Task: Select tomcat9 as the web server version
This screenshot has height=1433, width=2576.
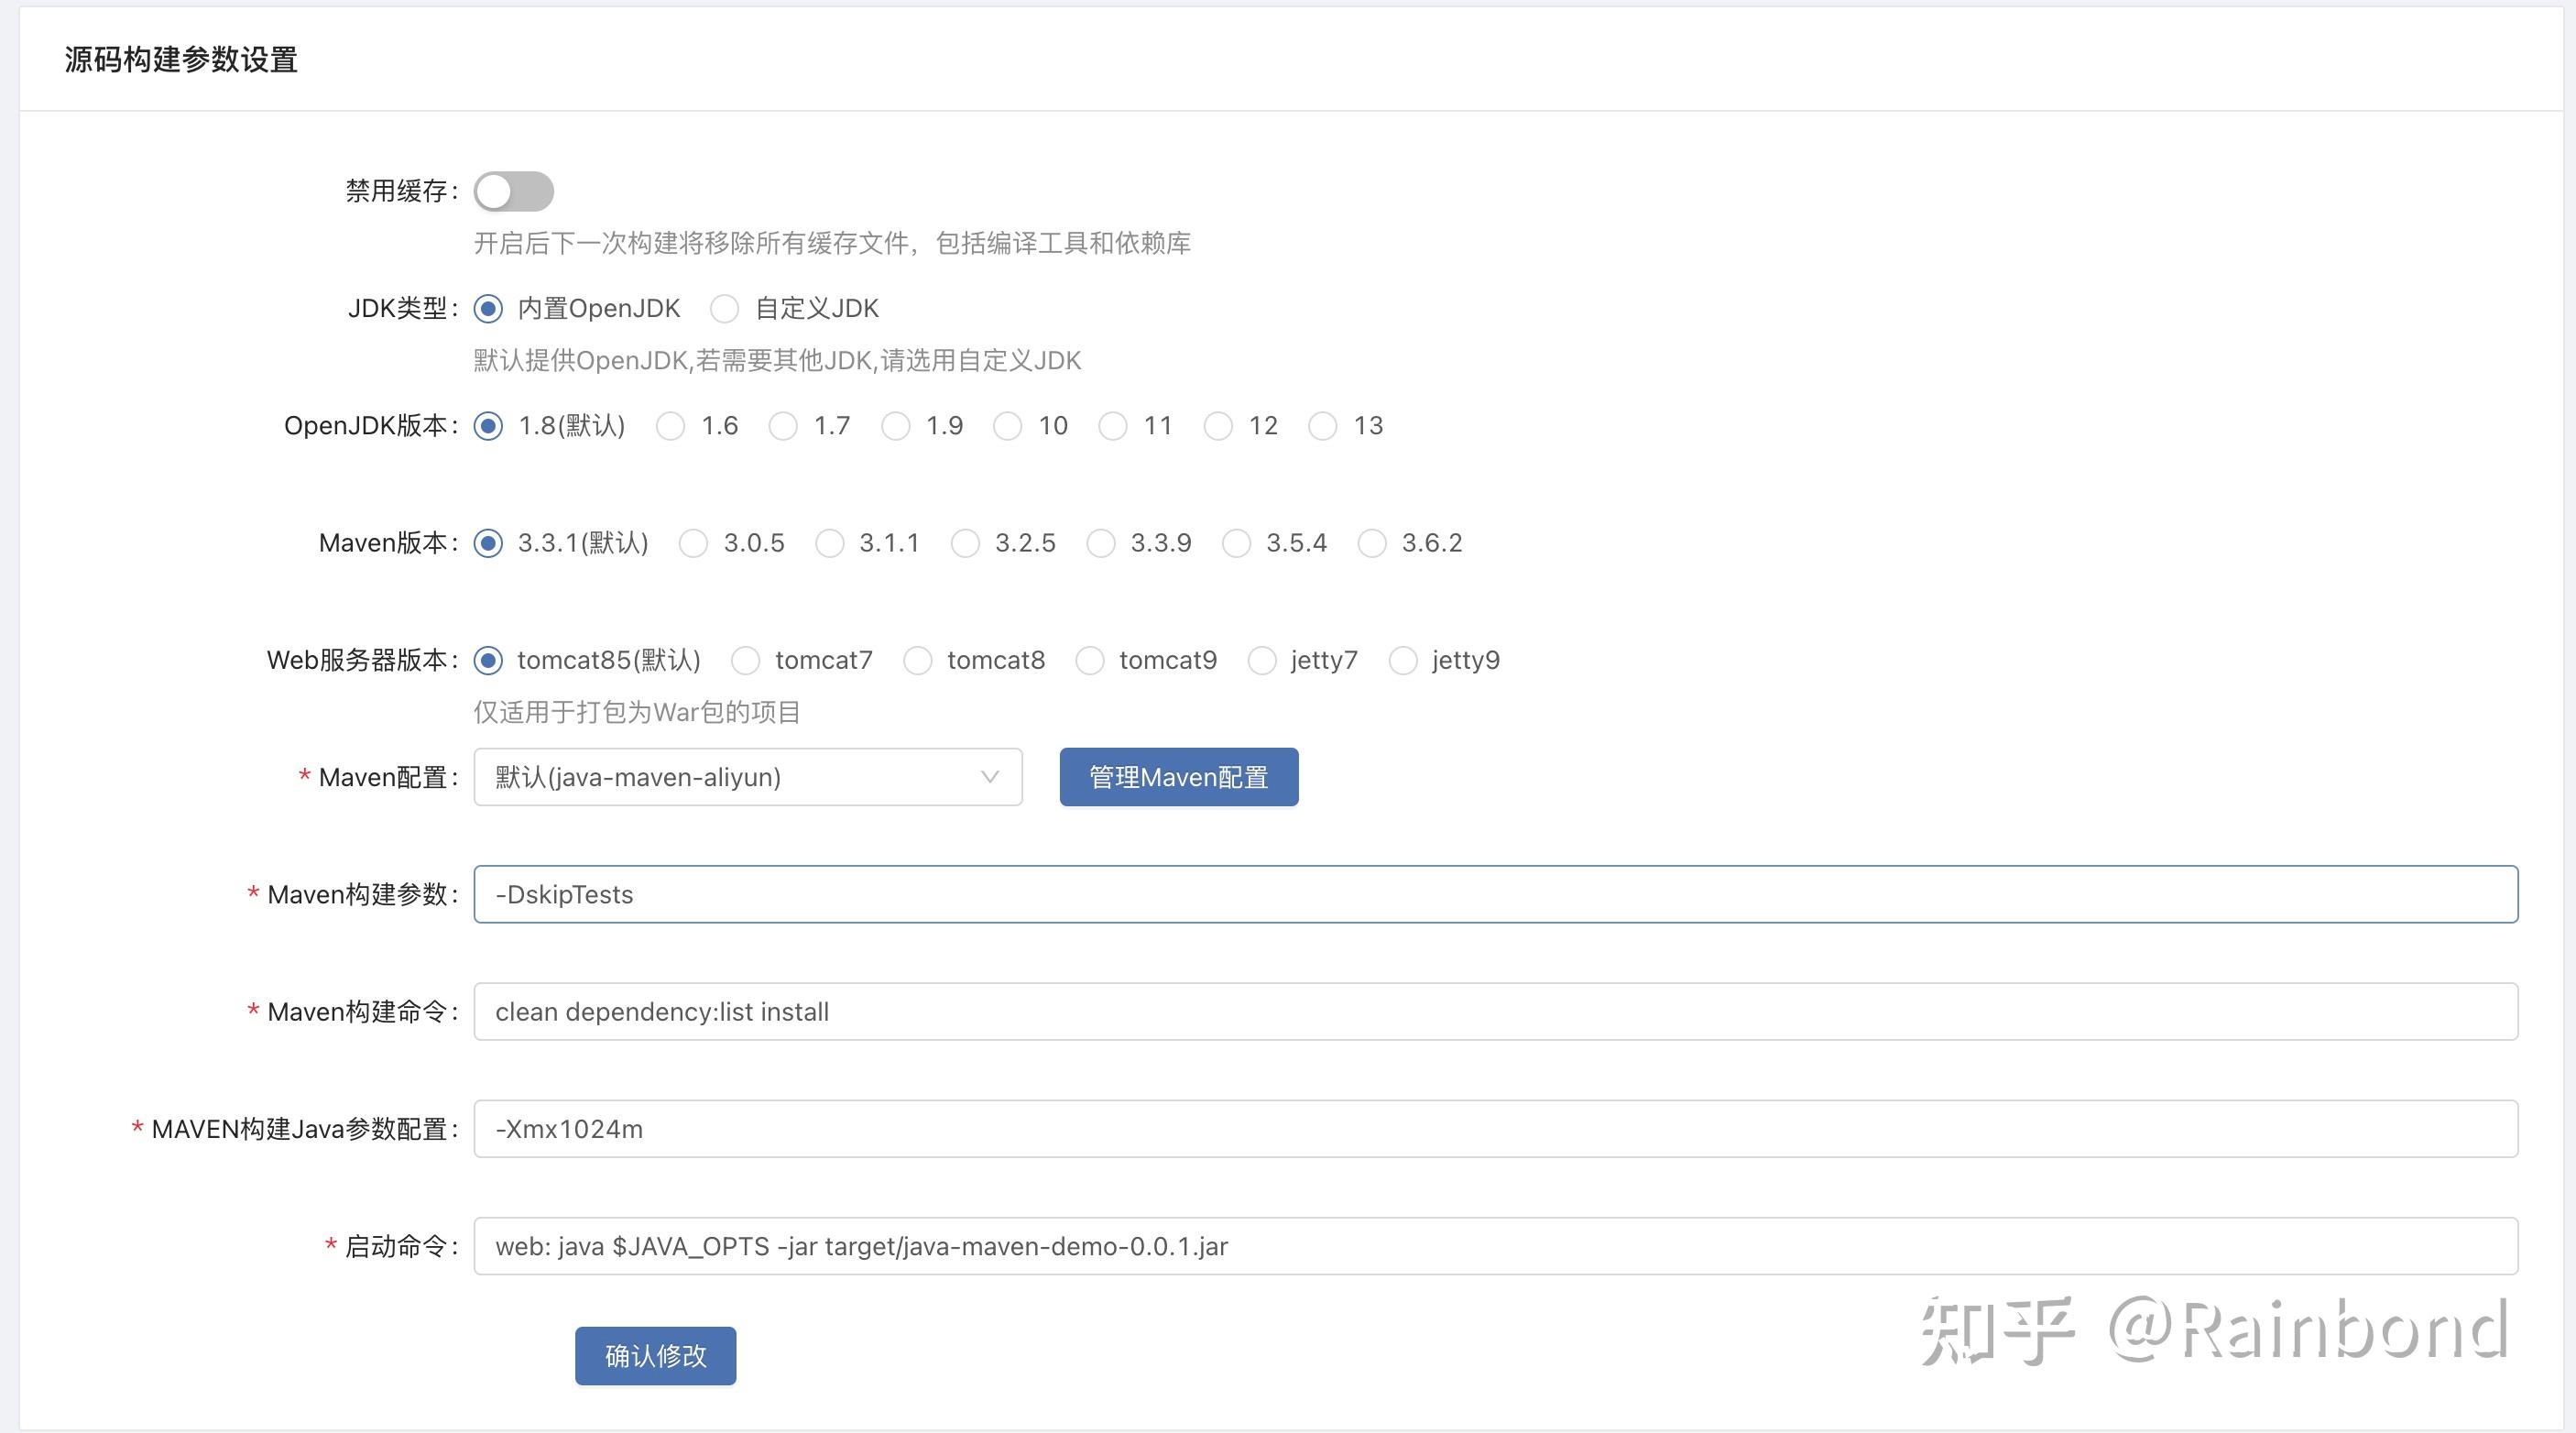Action: click(x=1089, y=661)
